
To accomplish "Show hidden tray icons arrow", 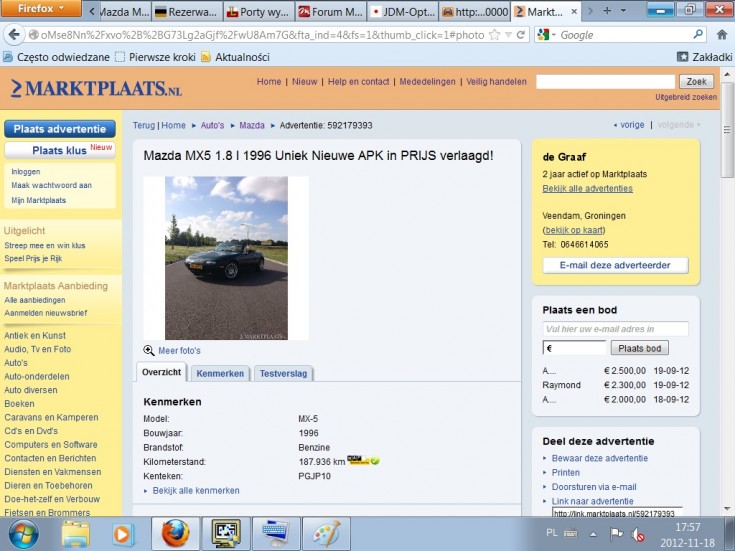I will click(593, 534).
